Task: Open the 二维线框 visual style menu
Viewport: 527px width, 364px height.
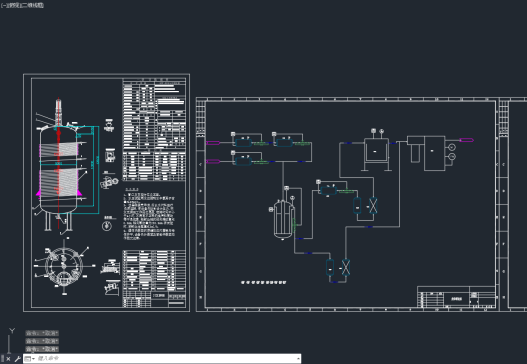Action: (32, 5)
